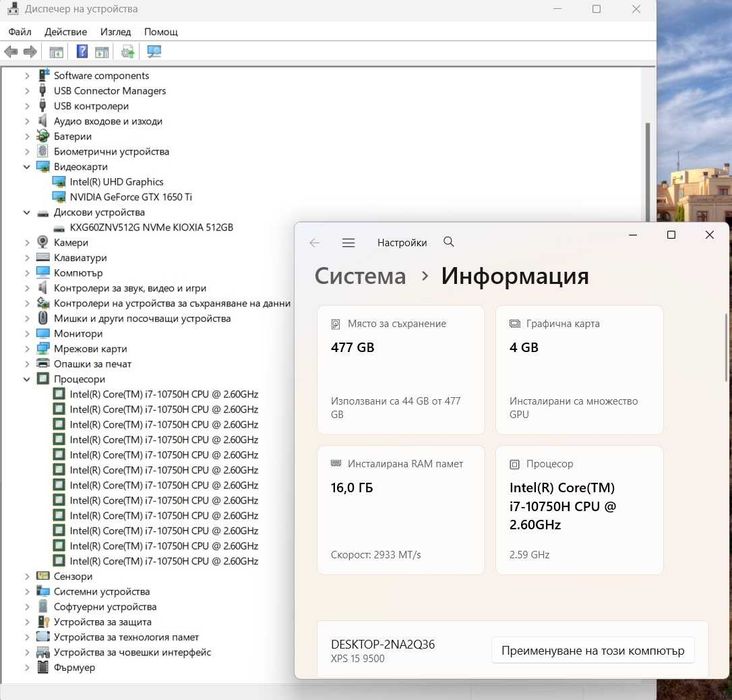Image resolution: width=732 pixels, height=700 pixels.
Task: Open the Помощ menu
Action: tap(161, 32)
